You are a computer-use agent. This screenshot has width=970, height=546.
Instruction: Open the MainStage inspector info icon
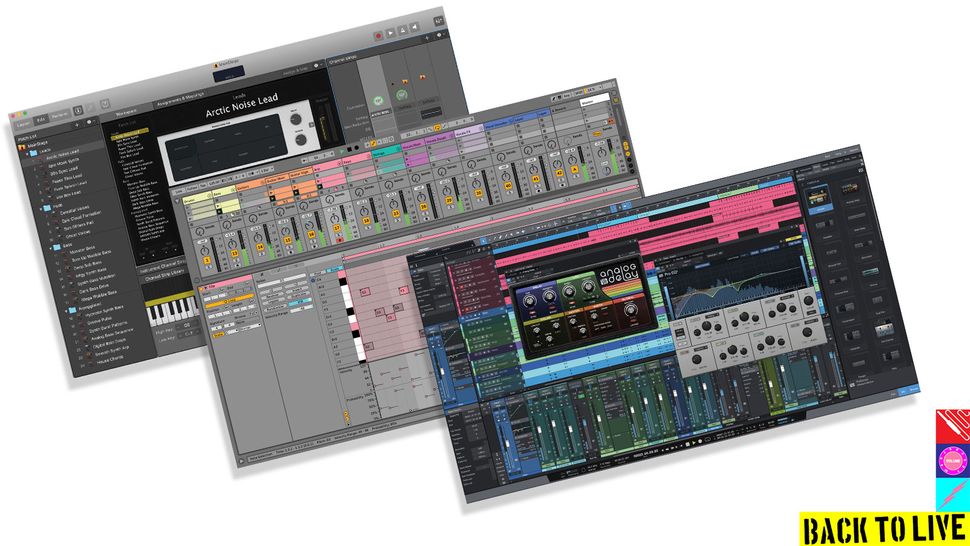pyautogui.click(x=77, y=111)
